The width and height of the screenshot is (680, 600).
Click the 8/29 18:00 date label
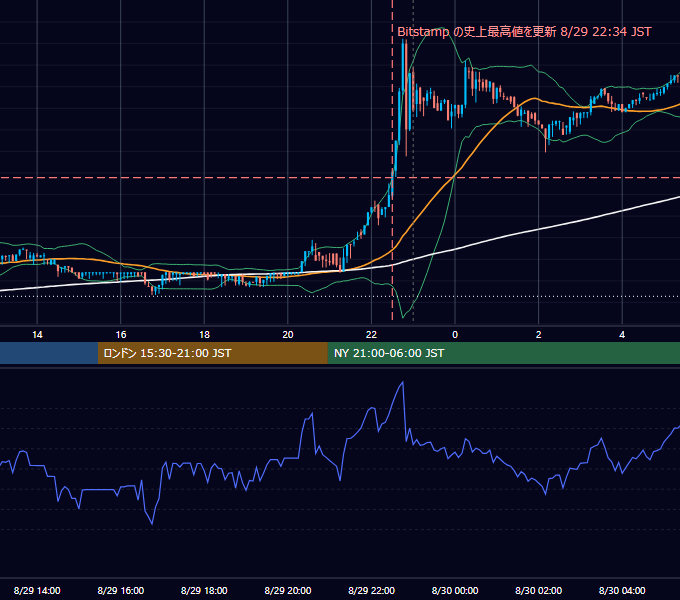pyautogui.click(x=204, y=590)
